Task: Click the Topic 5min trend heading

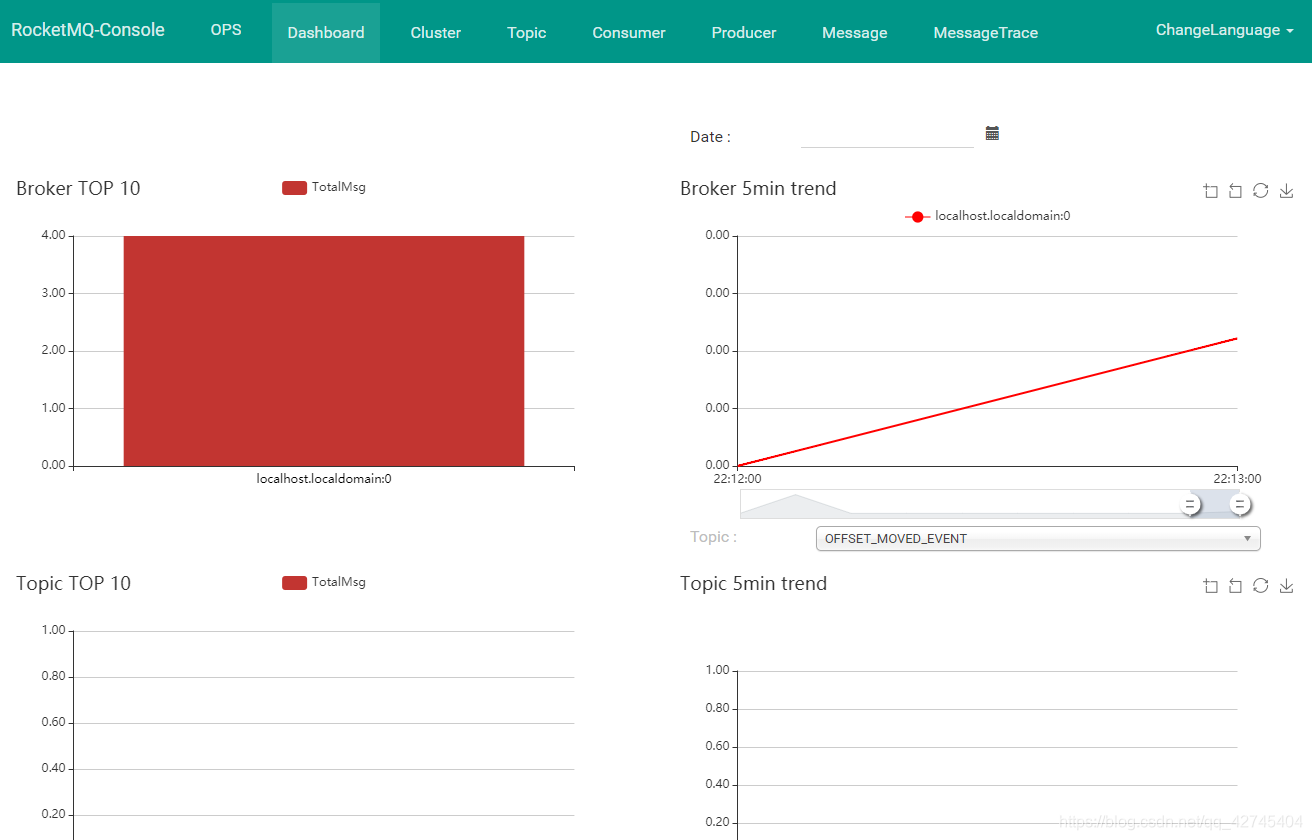Action: (753, 583)
